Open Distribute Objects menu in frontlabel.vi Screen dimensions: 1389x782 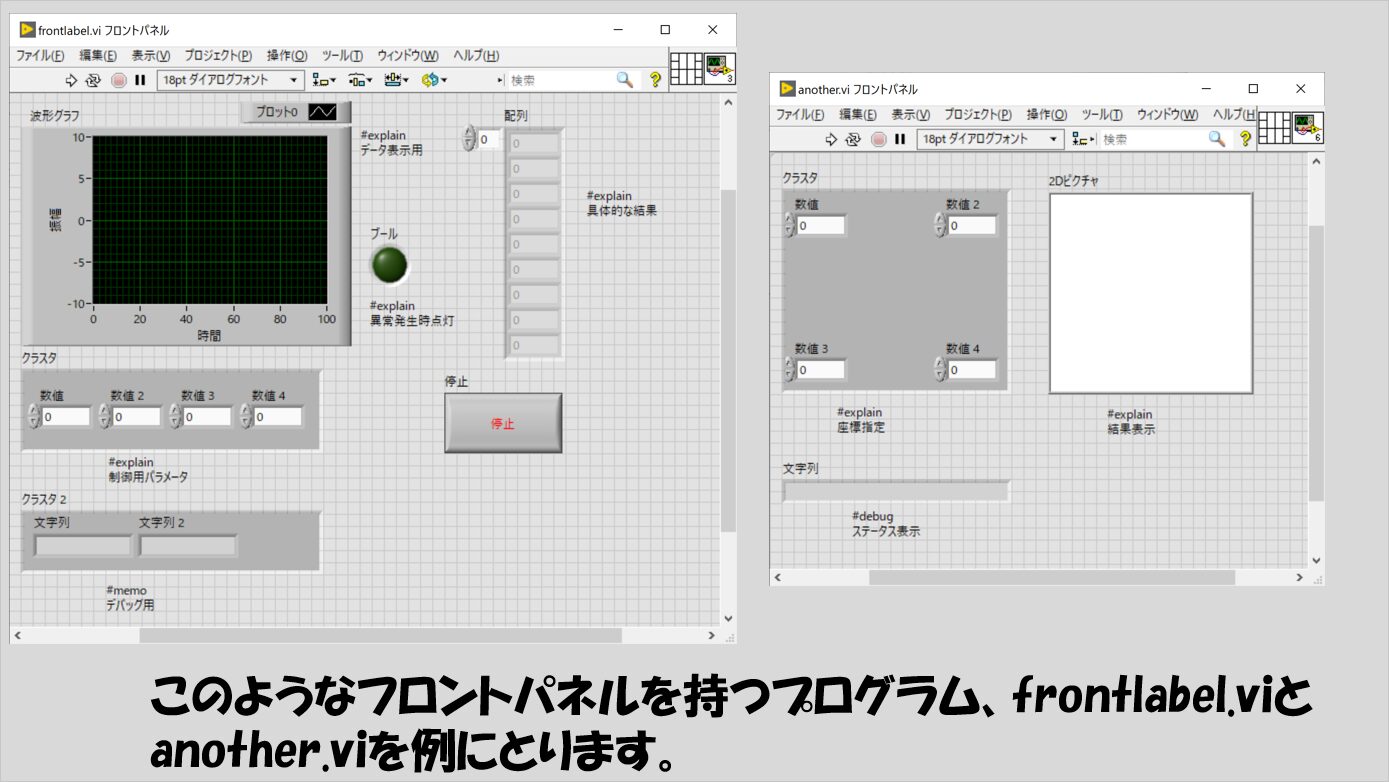coord(360,80)
